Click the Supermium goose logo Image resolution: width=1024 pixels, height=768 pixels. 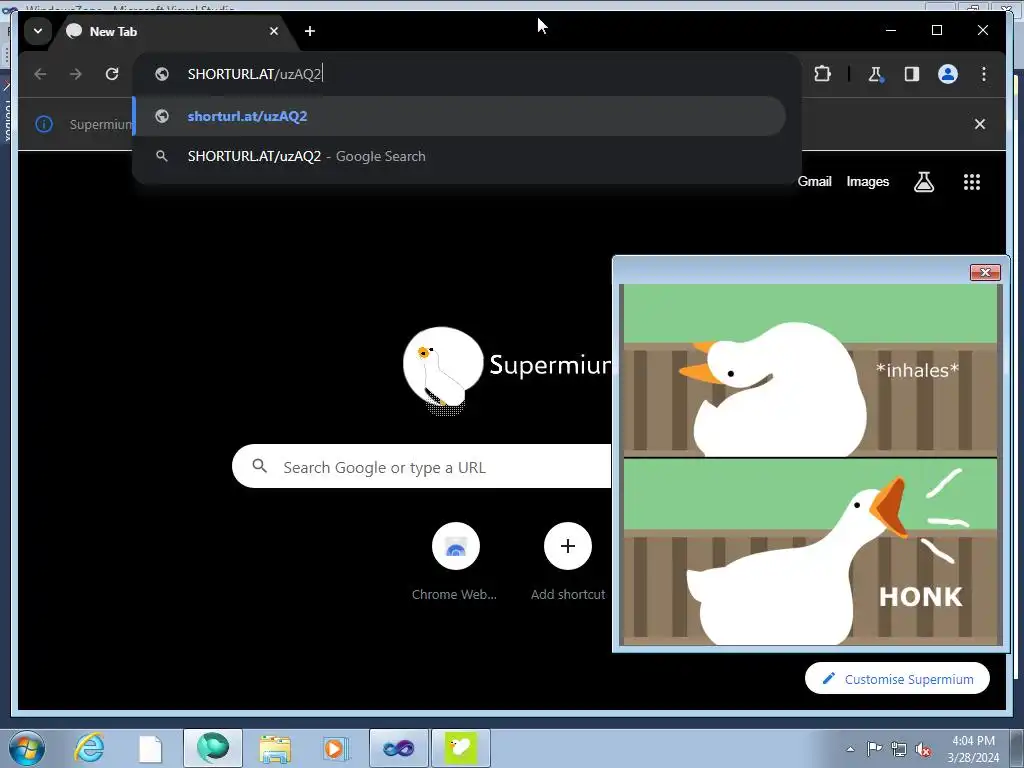442,369
